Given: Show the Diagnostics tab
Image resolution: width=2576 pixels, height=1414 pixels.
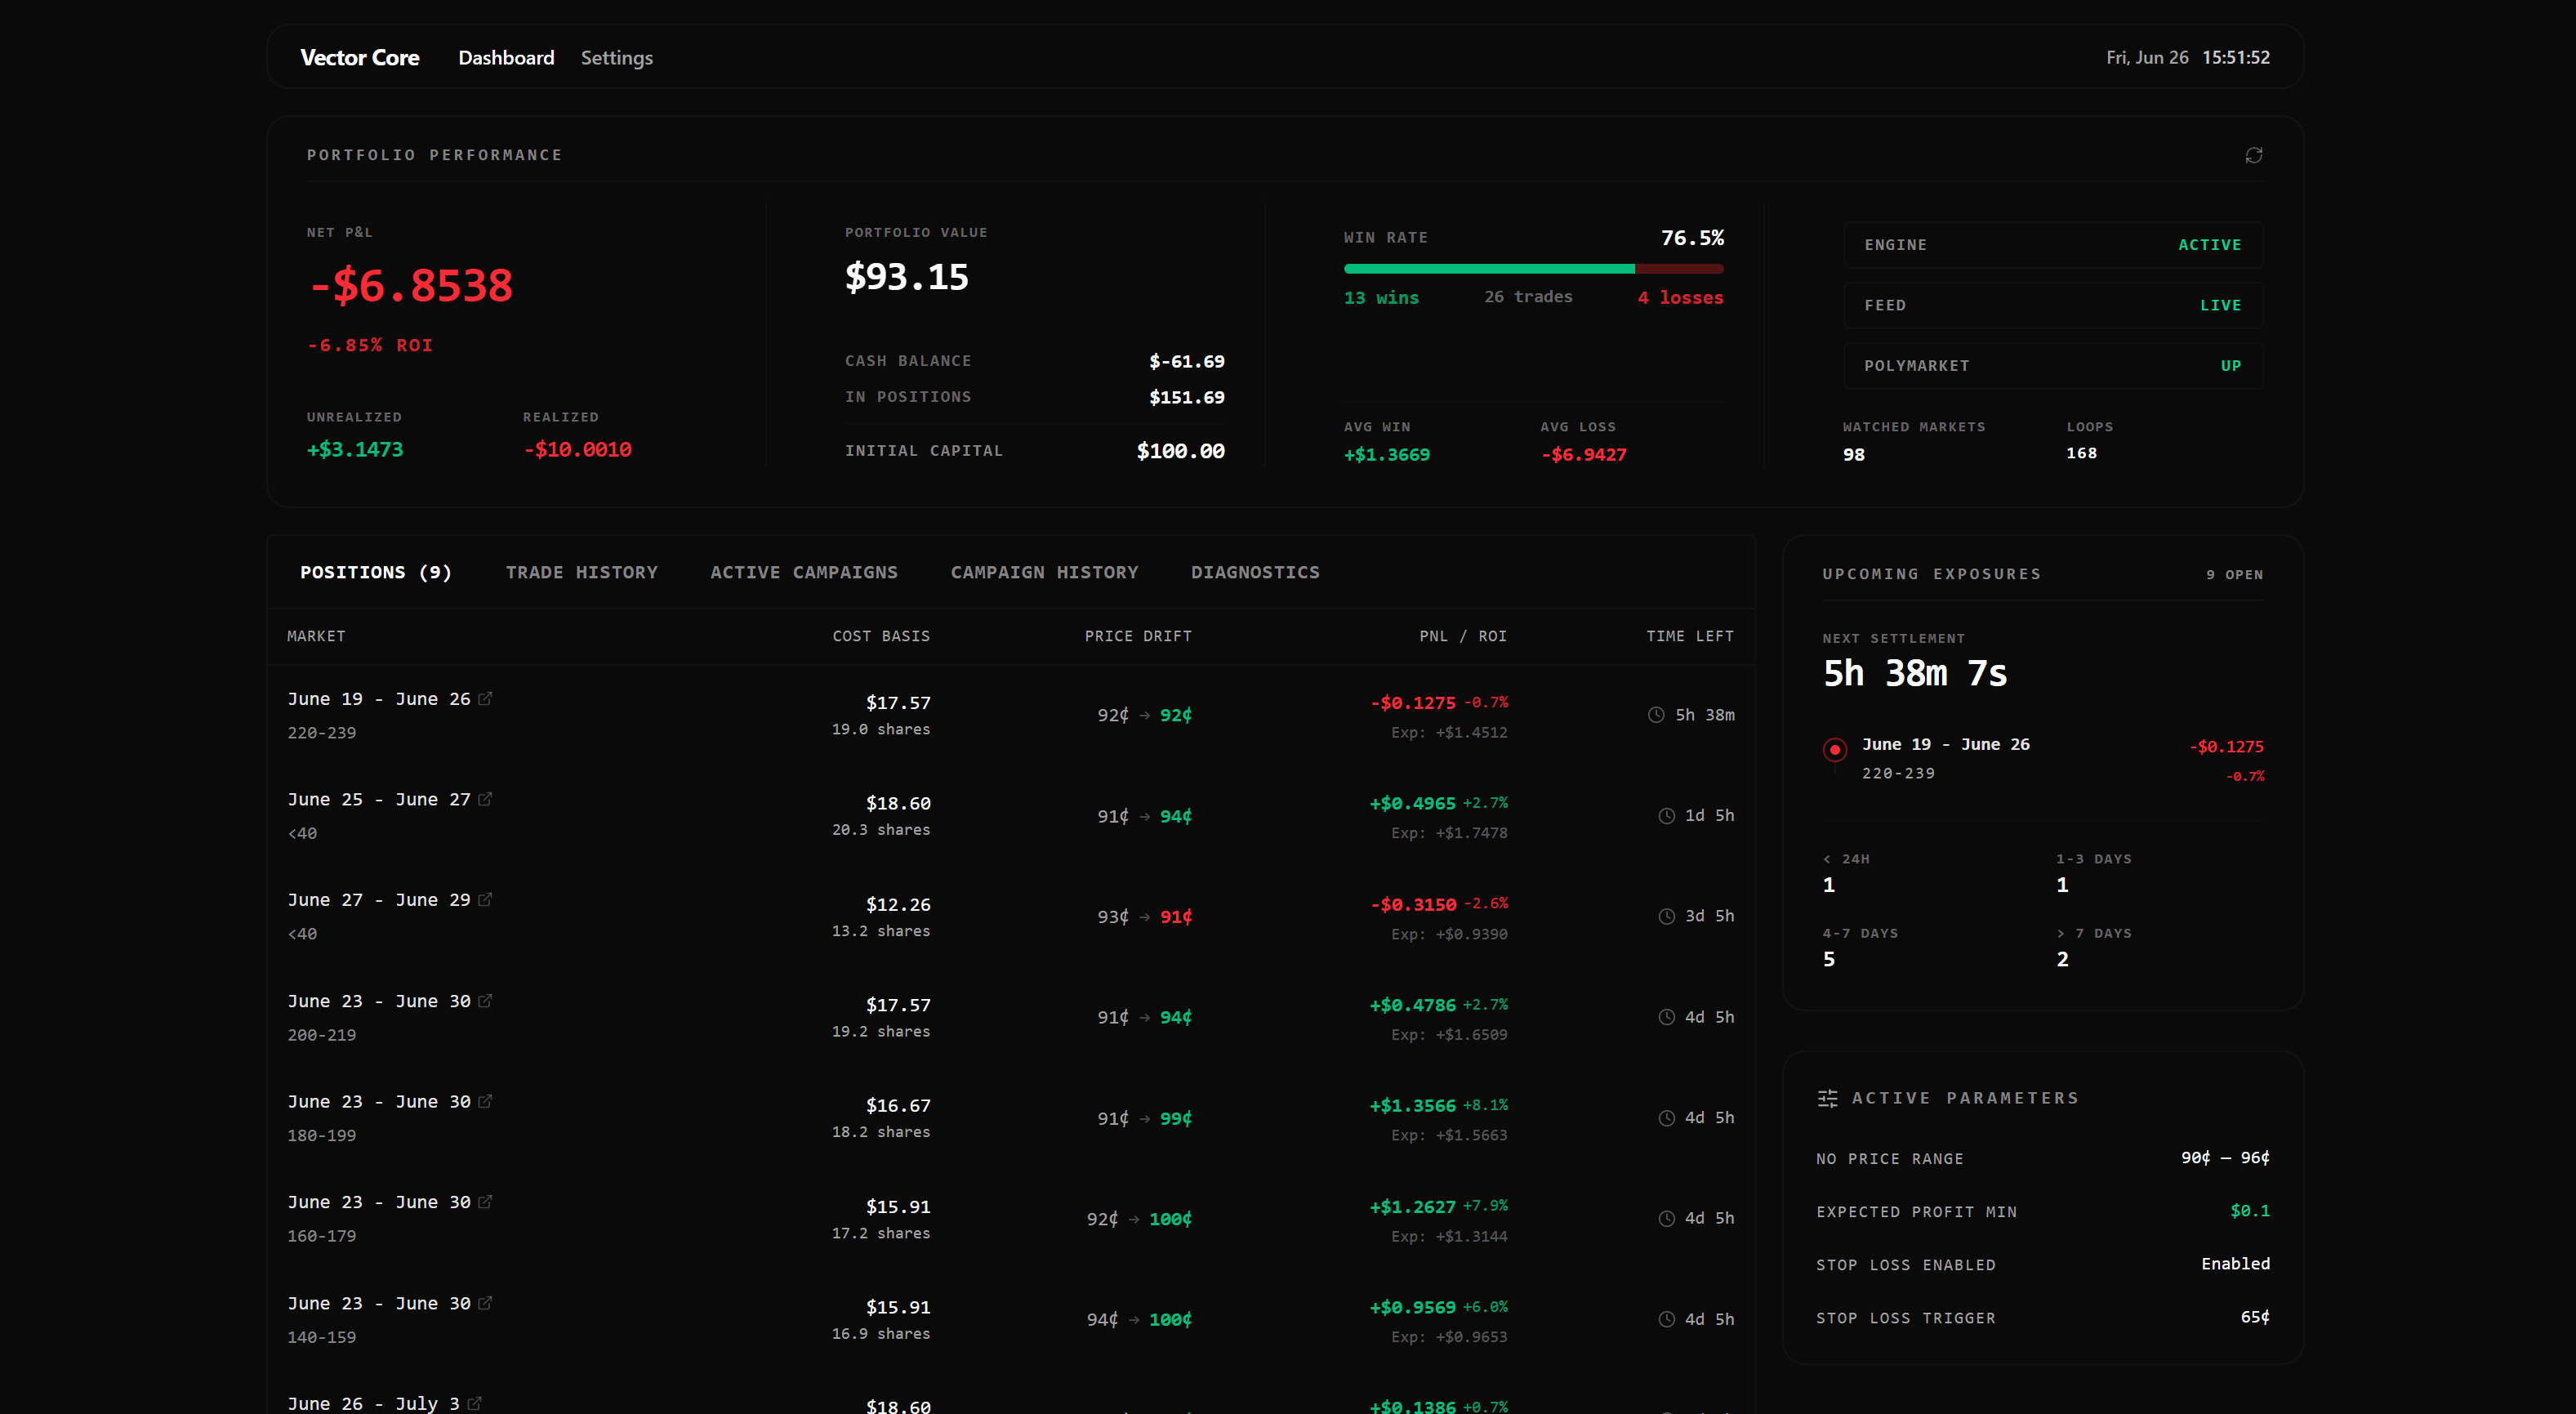Looking at the screenshot, I should coord(1255,572).
